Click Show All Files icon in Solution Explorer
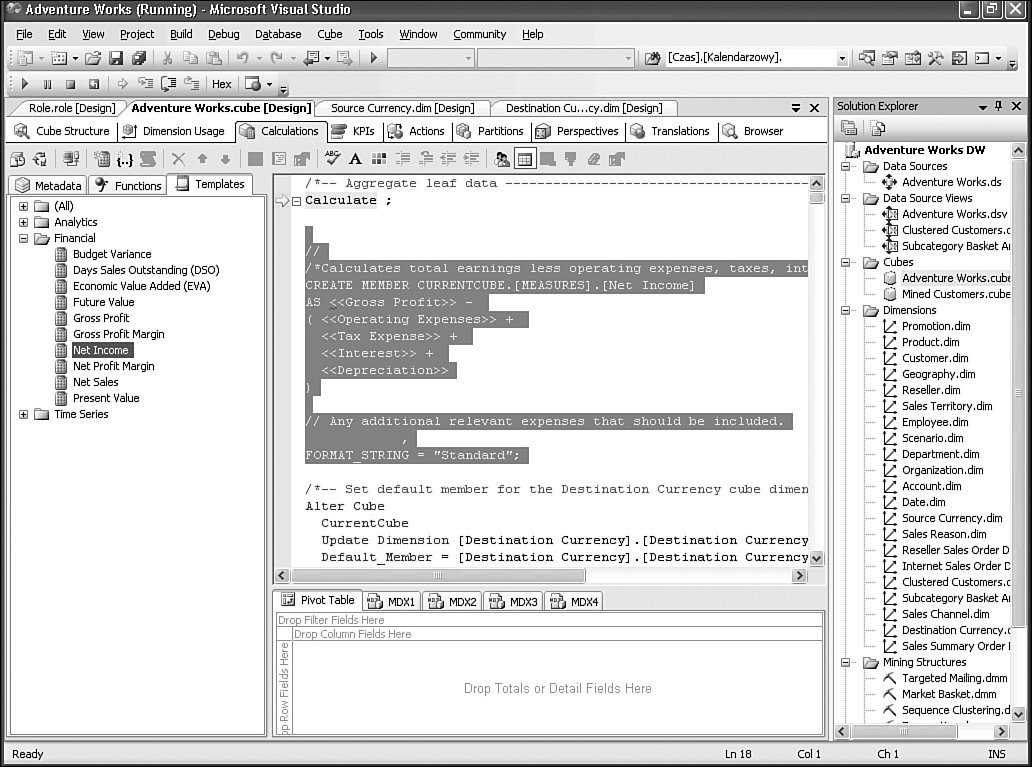The height and width of the screenshot is (767, 1032). pyautogui.click(x=877, y=128)
